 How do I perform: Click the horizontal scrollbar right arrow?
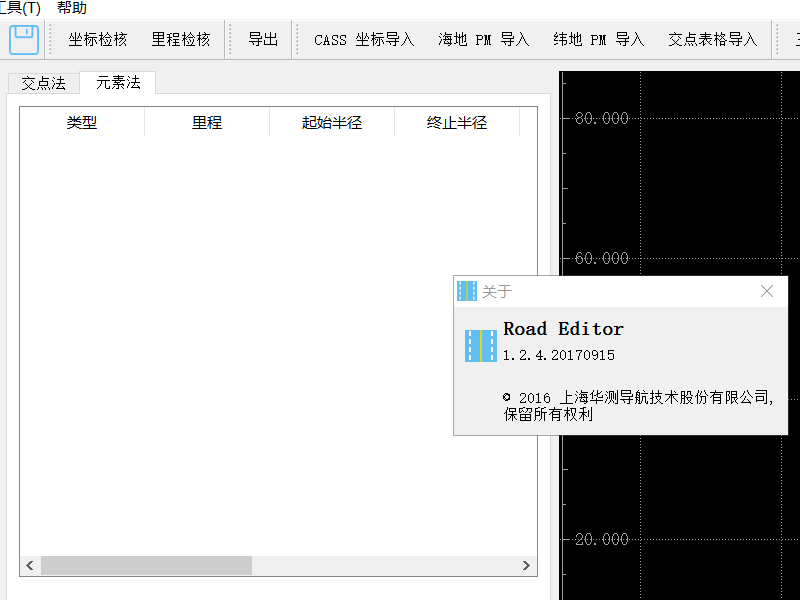[x=527, y=565]
